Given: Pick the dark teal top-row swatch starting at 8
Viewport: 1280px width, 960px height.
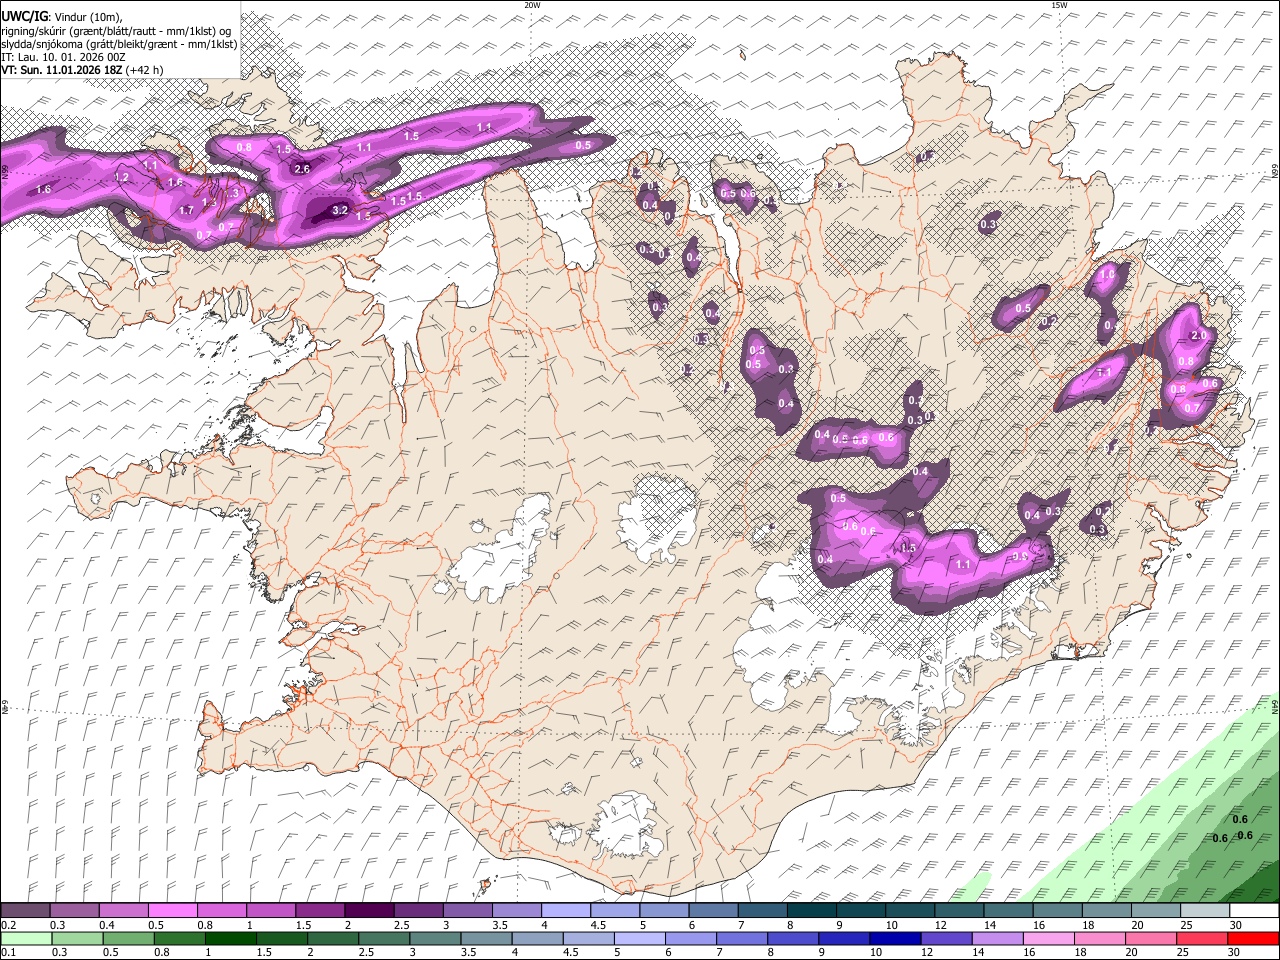Looking at the screenshot, I should (811, 911).
